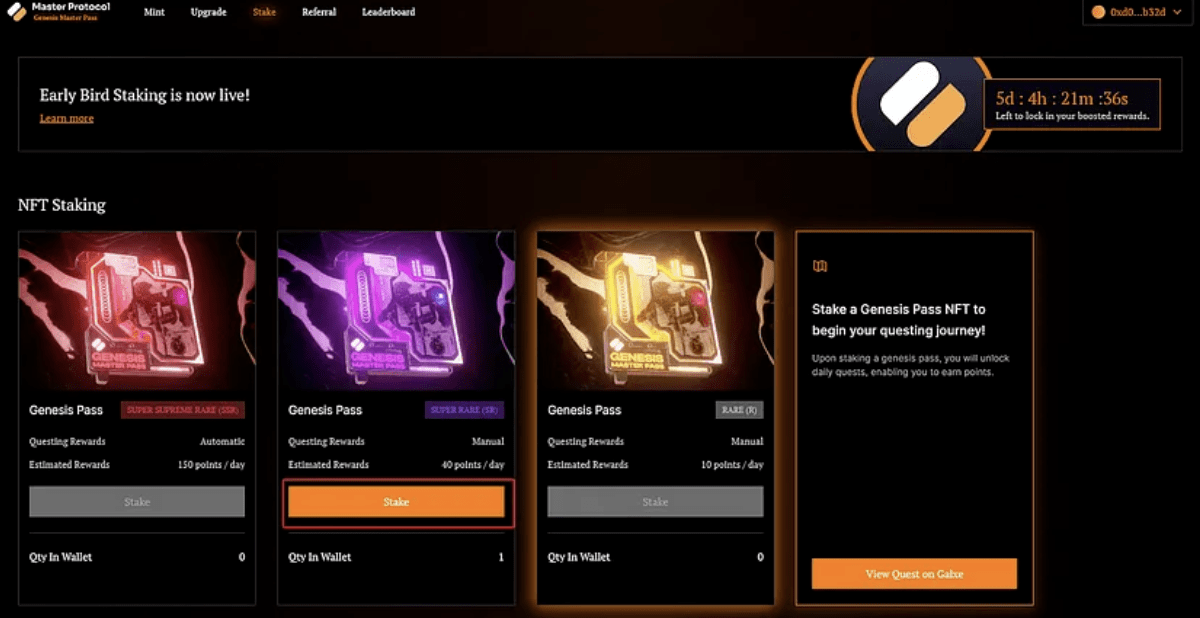Click the wallet address 0xd0...b32d
This screenshot has height=618, width=1200.
click(1138, 13)
